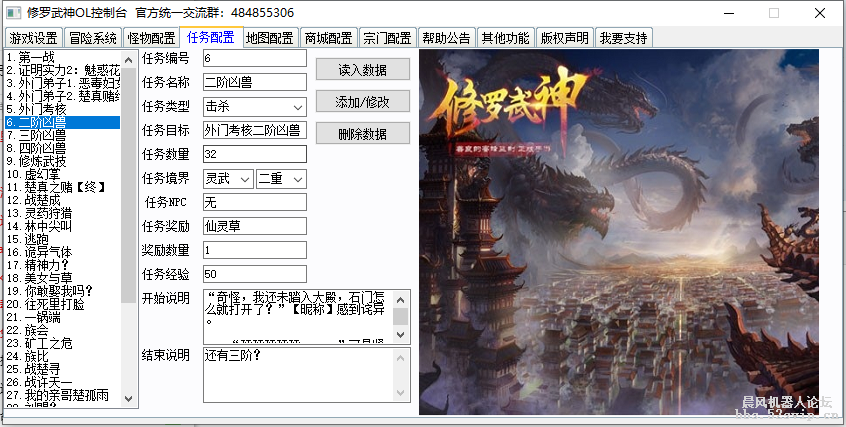Select task 15.逃跑 in the list

click(63, 239)
